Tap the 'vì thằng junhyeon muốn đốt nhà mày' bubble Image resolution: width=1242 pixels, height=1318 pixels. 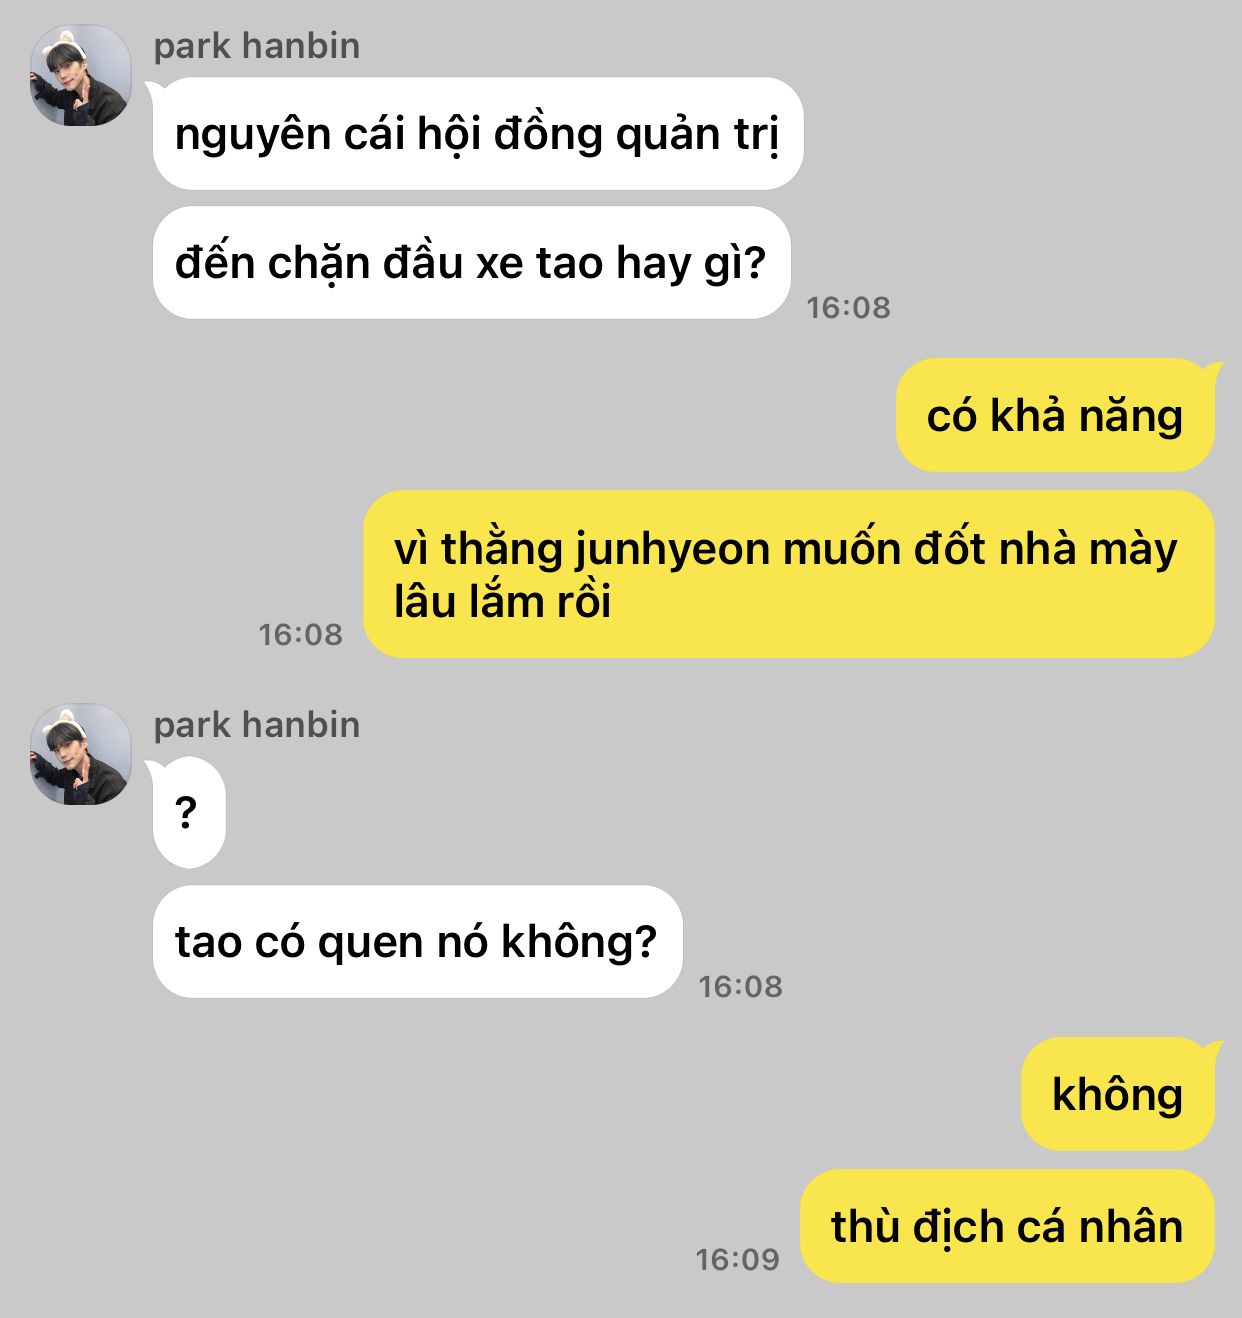click(789, 574)
